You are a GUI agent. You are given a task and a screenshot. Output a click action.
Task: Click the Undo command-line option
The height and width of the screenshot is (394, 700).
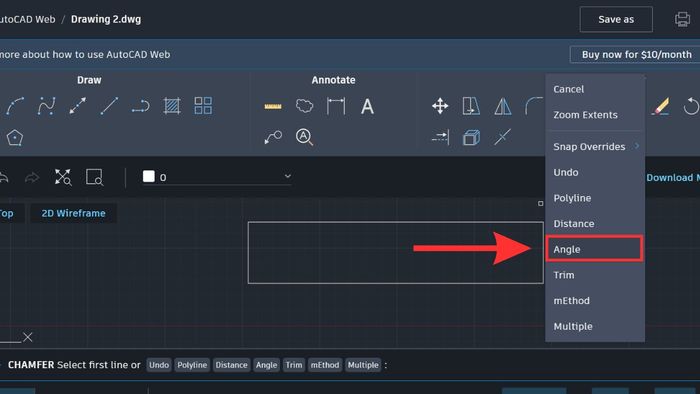159,365
